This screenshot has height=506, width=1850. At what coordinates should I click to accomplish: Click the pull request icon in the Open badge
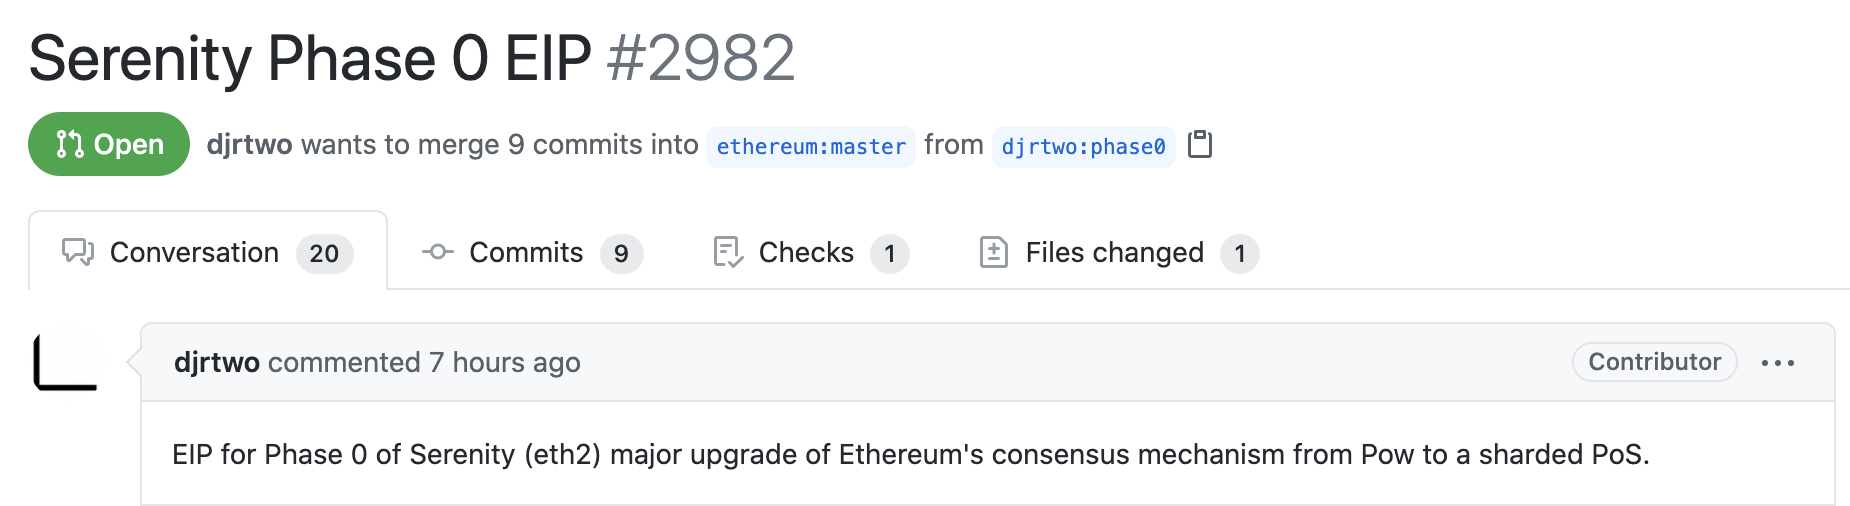(x=70, y=145)
